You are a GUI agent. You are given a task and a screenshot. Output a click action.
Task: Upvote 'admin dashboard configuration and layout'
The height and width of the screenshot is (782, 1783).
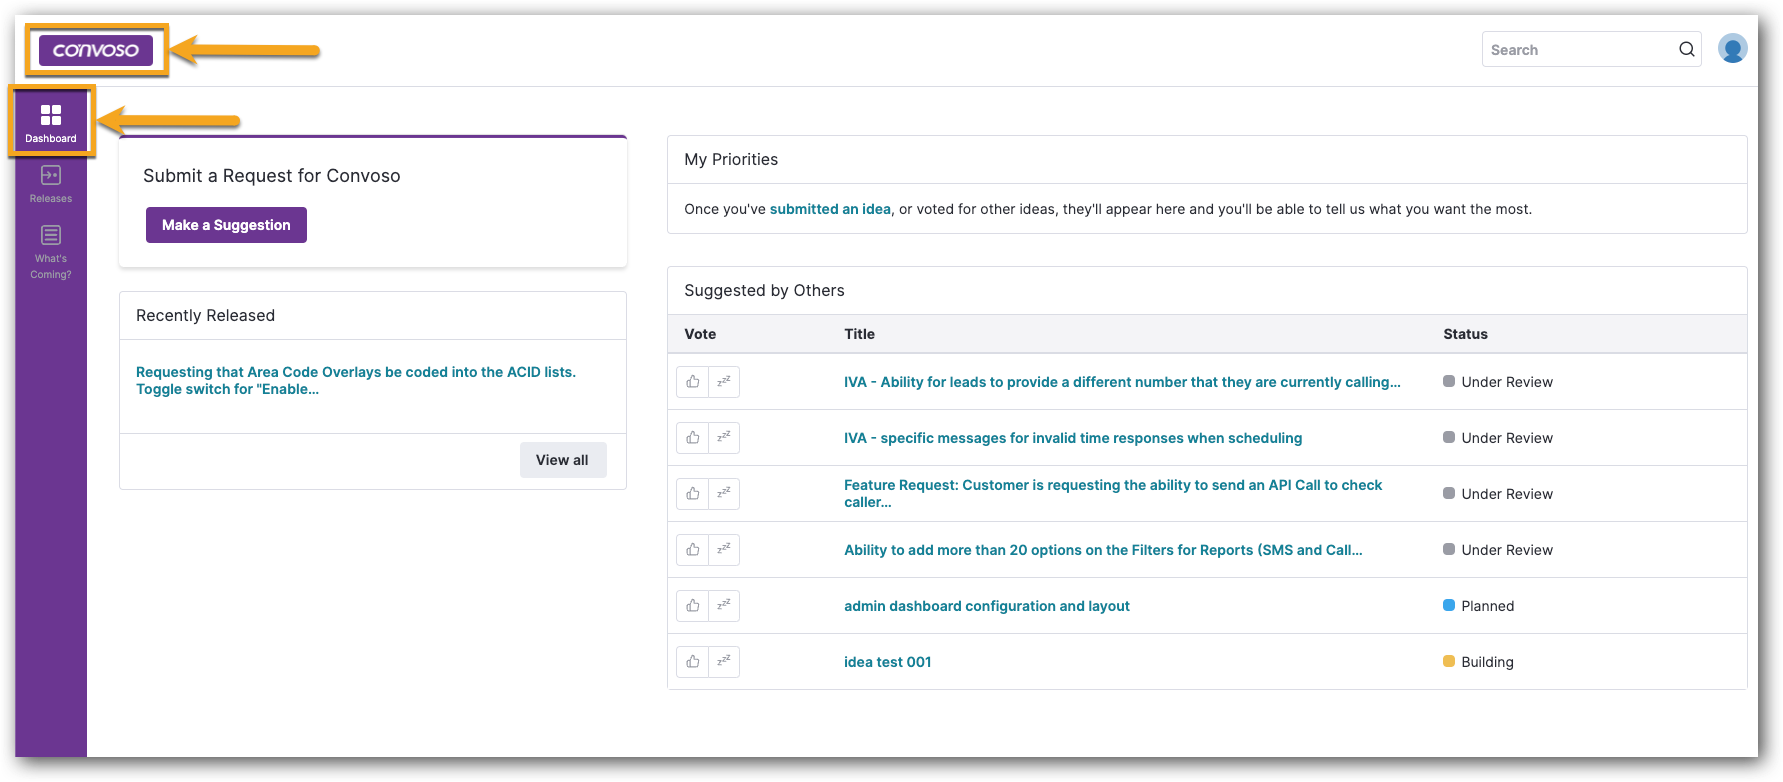[692, 606]
